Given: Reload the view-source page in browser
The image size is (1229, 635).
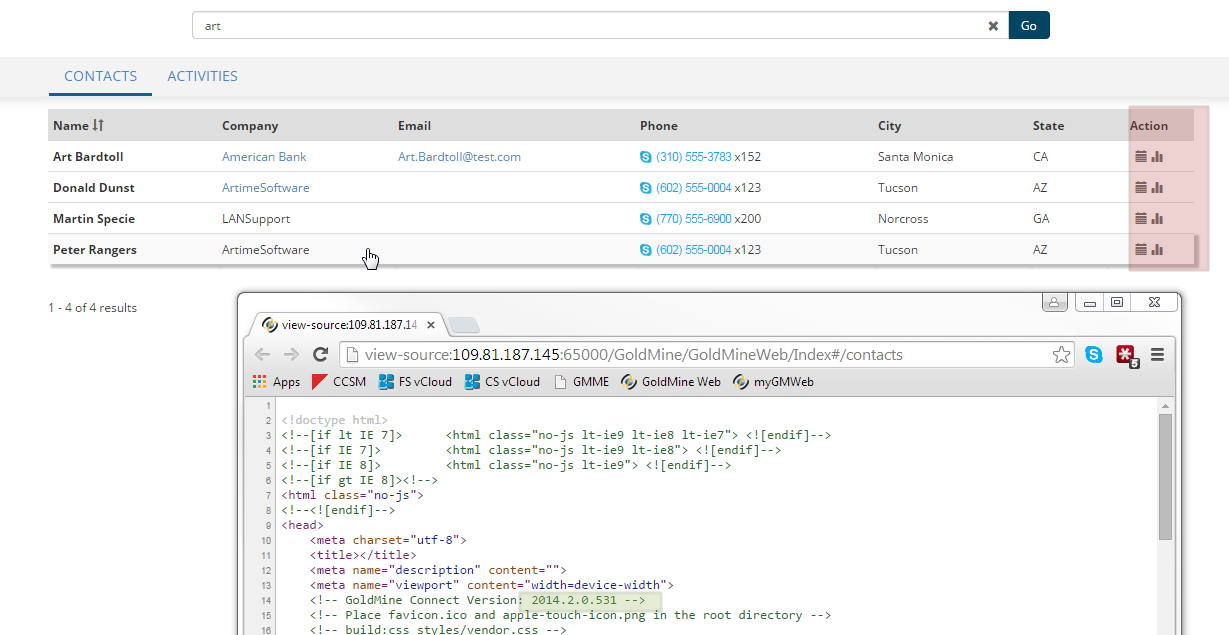Looking at the screenshot, I should tap(321, 354).
